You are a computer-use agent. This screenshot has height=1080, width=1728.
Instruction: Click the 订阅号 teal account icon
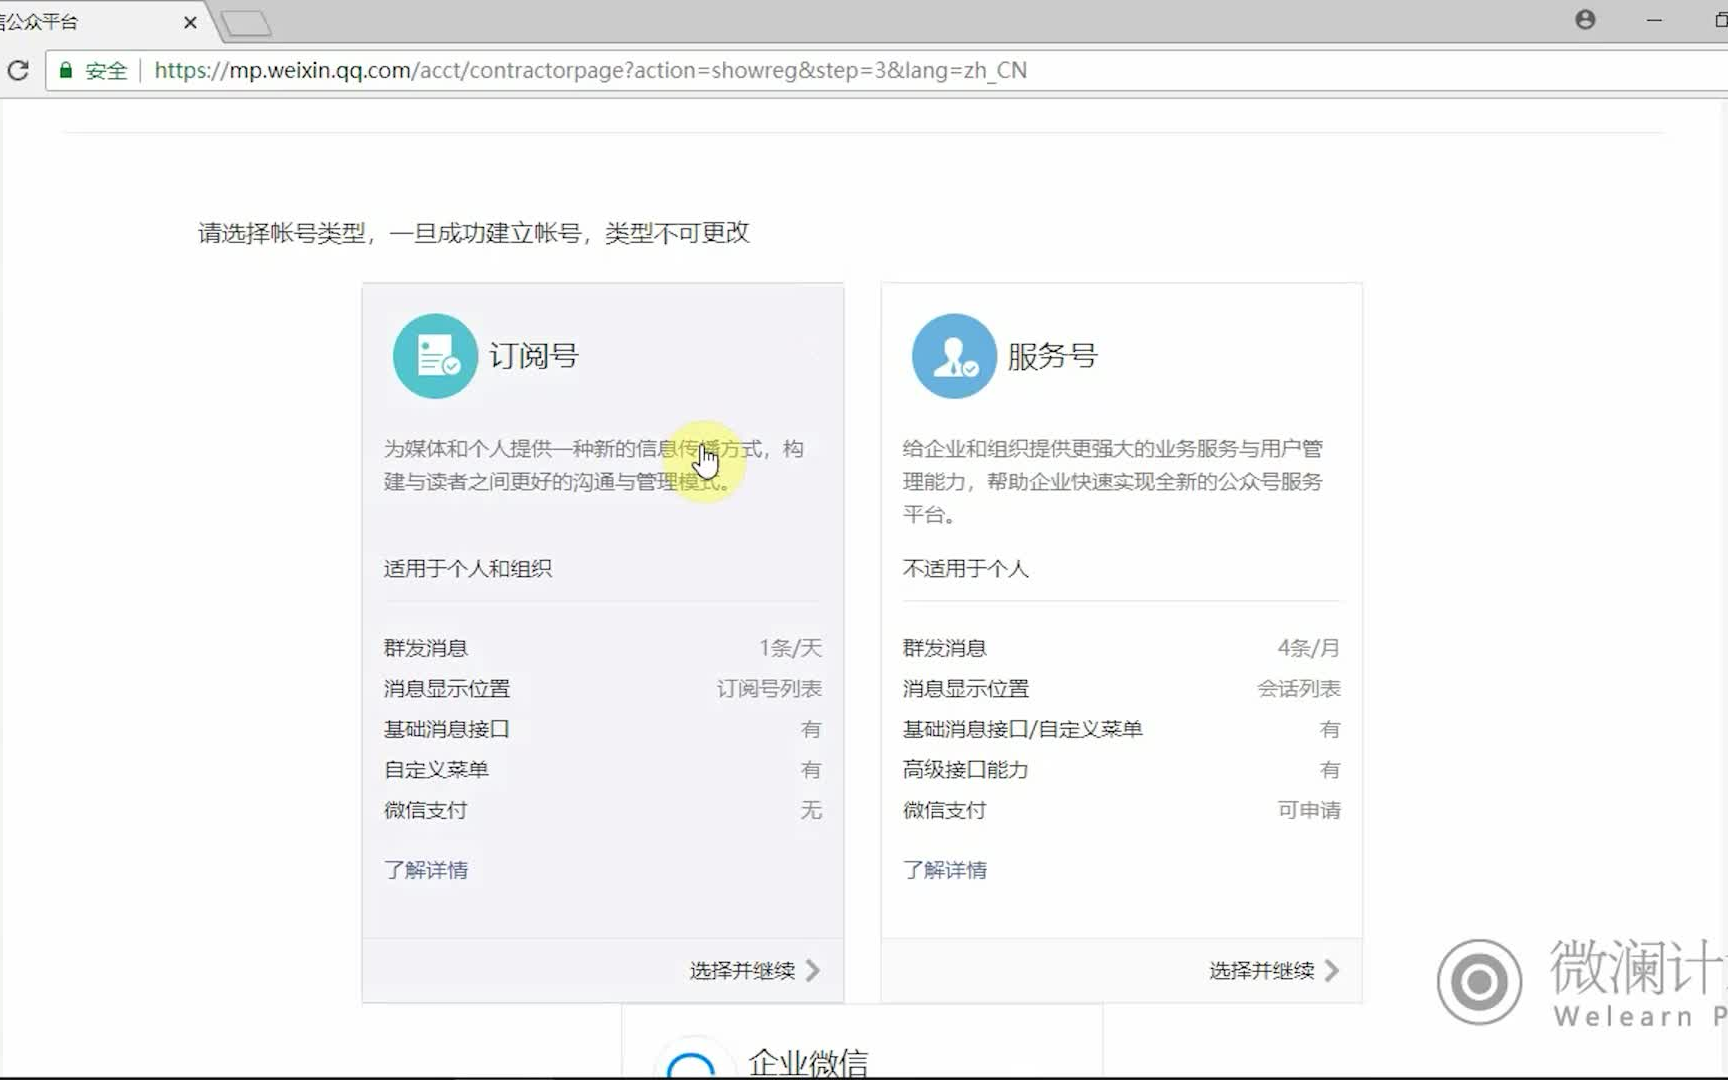[435, 356]
